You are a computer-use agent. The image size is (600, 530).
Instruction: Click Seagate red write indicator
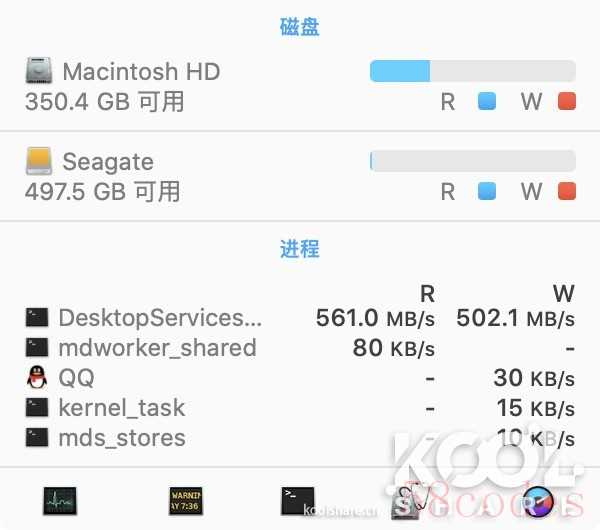pos(567,191)
